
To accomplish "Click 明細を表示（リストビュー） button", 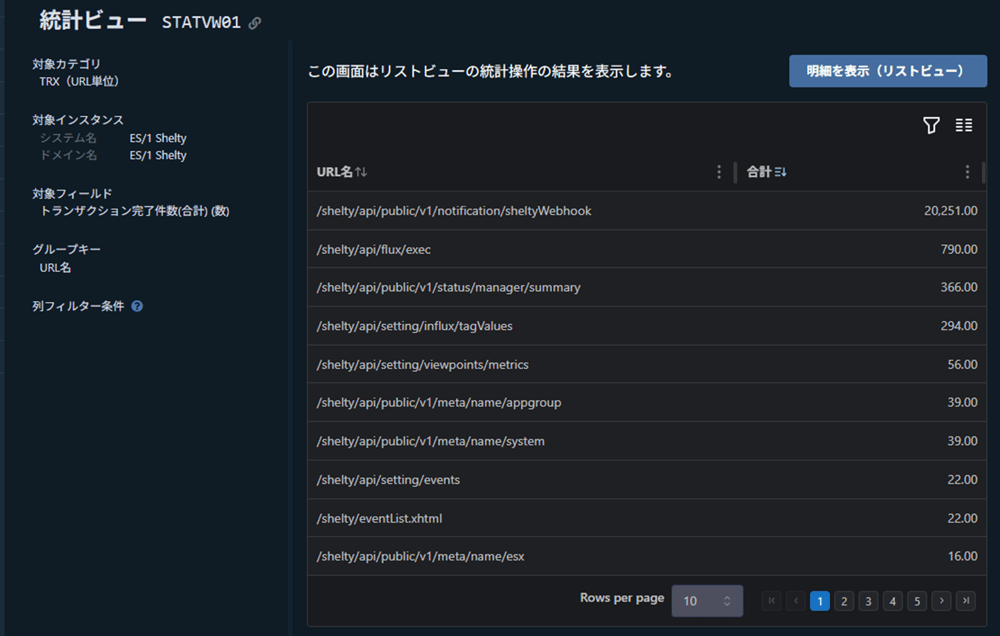I will click(887, 71).
